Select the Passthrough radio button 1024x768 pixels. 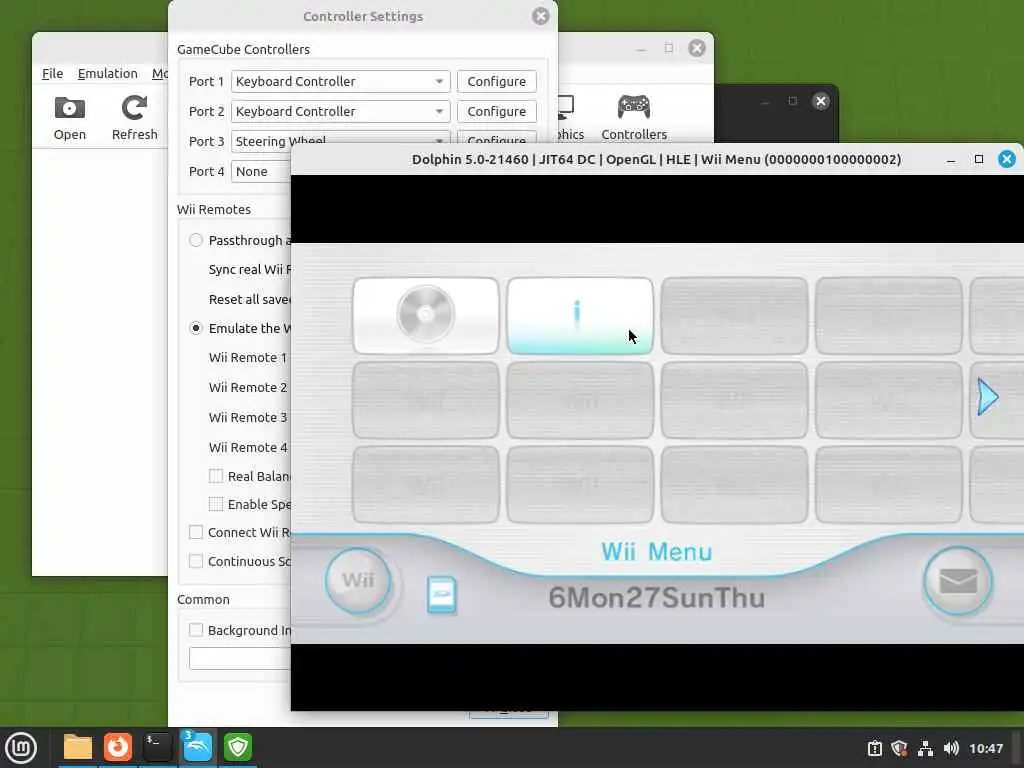coord(196,240)
